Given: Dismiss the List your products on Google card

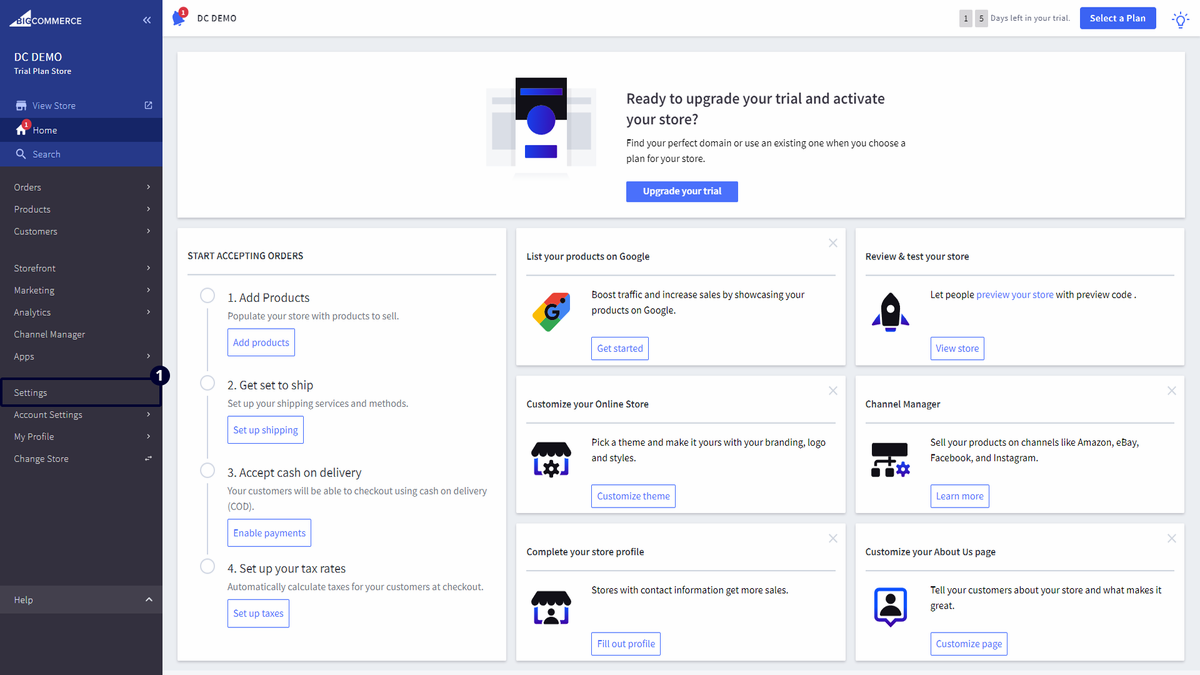Looking at the screenshot, I should [833, 243].
